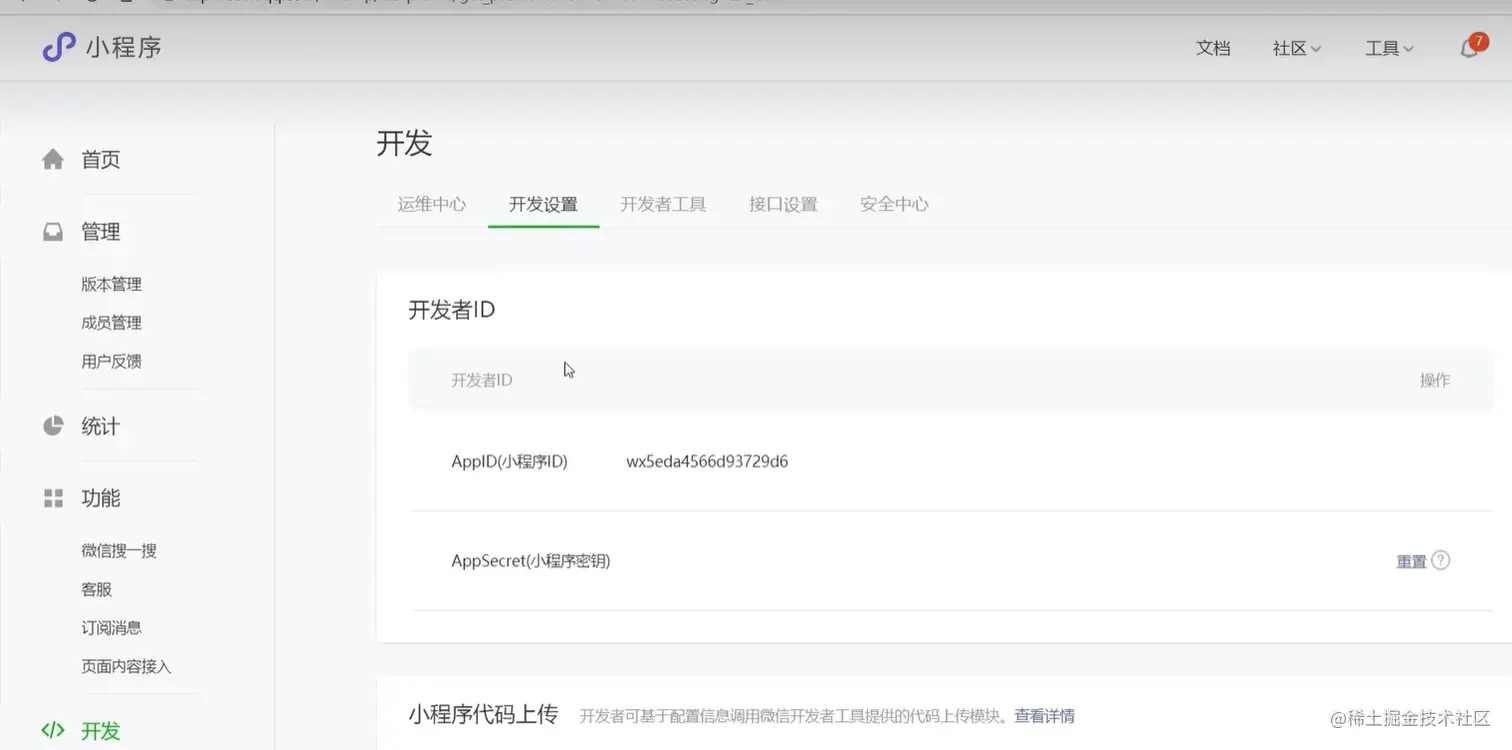The height and width of the screenshot is (750, 1512).
Task: Click 重置 to reset AppSecret
Action: coord(1411,561)
